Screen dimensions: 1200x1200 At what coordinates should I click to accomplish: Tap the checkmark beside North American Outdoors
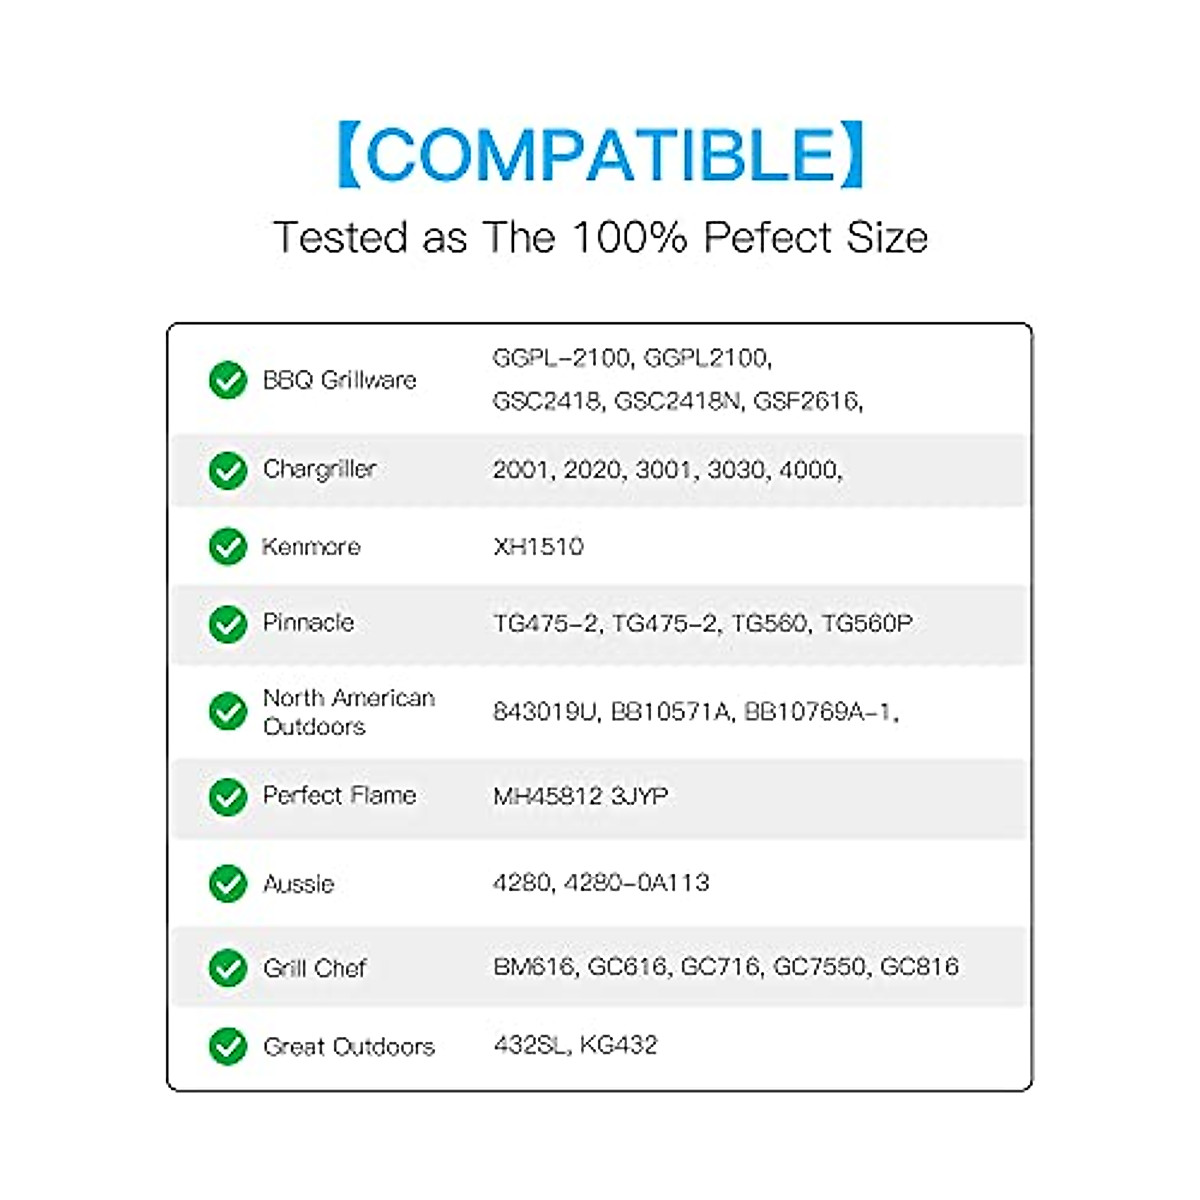click(x=228, y=711)
